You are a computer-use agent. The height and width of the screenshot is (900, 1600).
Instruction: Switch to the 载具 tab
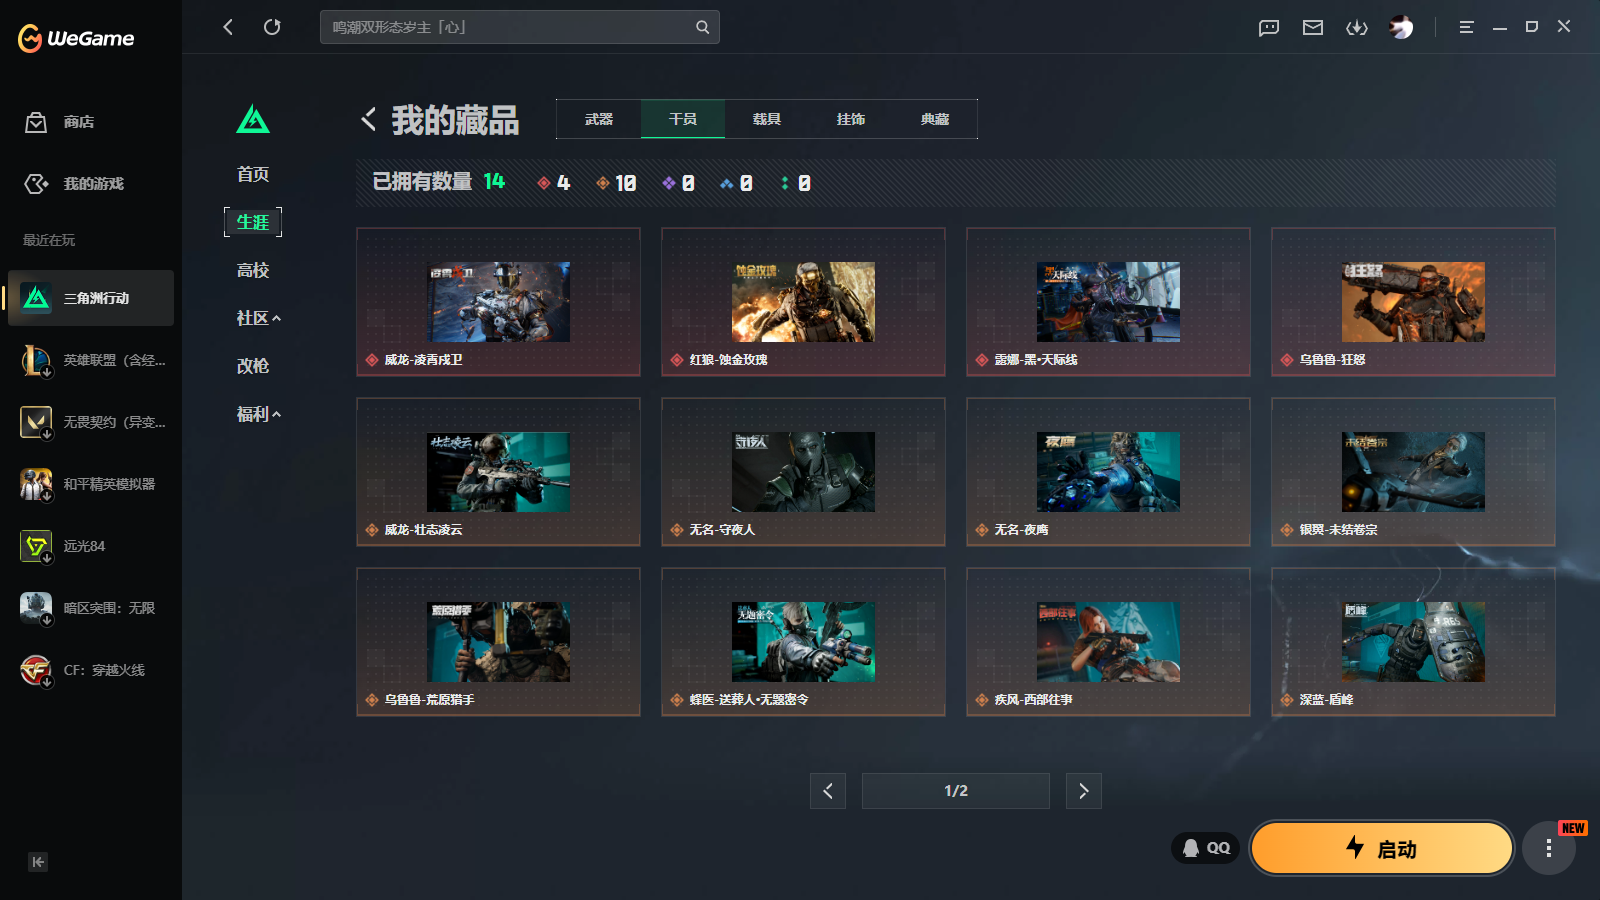tap(767, 119)
